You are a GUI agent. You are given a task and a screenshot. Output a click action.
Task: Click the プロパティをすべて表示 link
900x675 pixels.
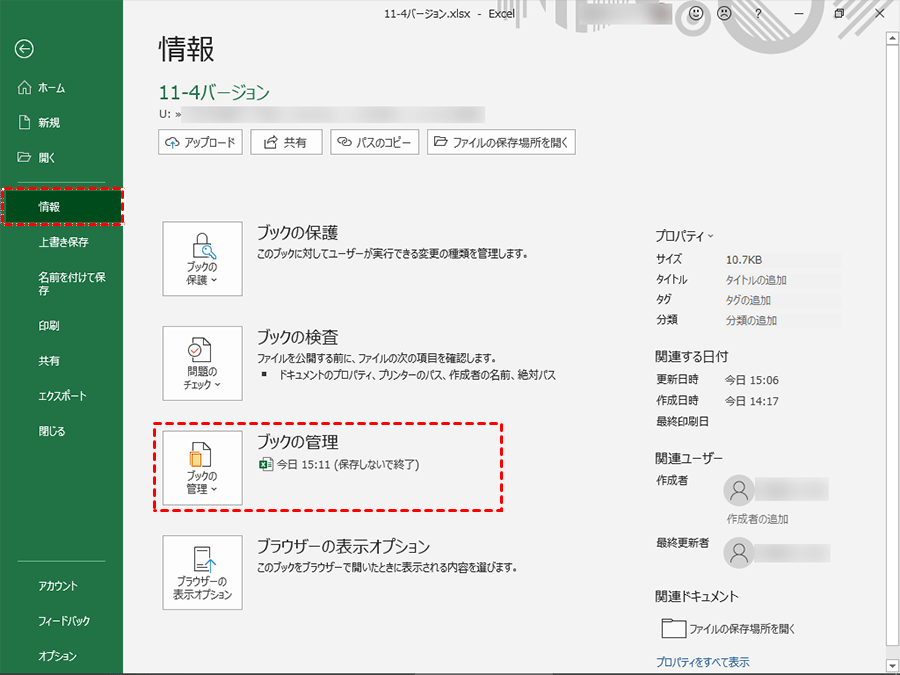point(702,662)
